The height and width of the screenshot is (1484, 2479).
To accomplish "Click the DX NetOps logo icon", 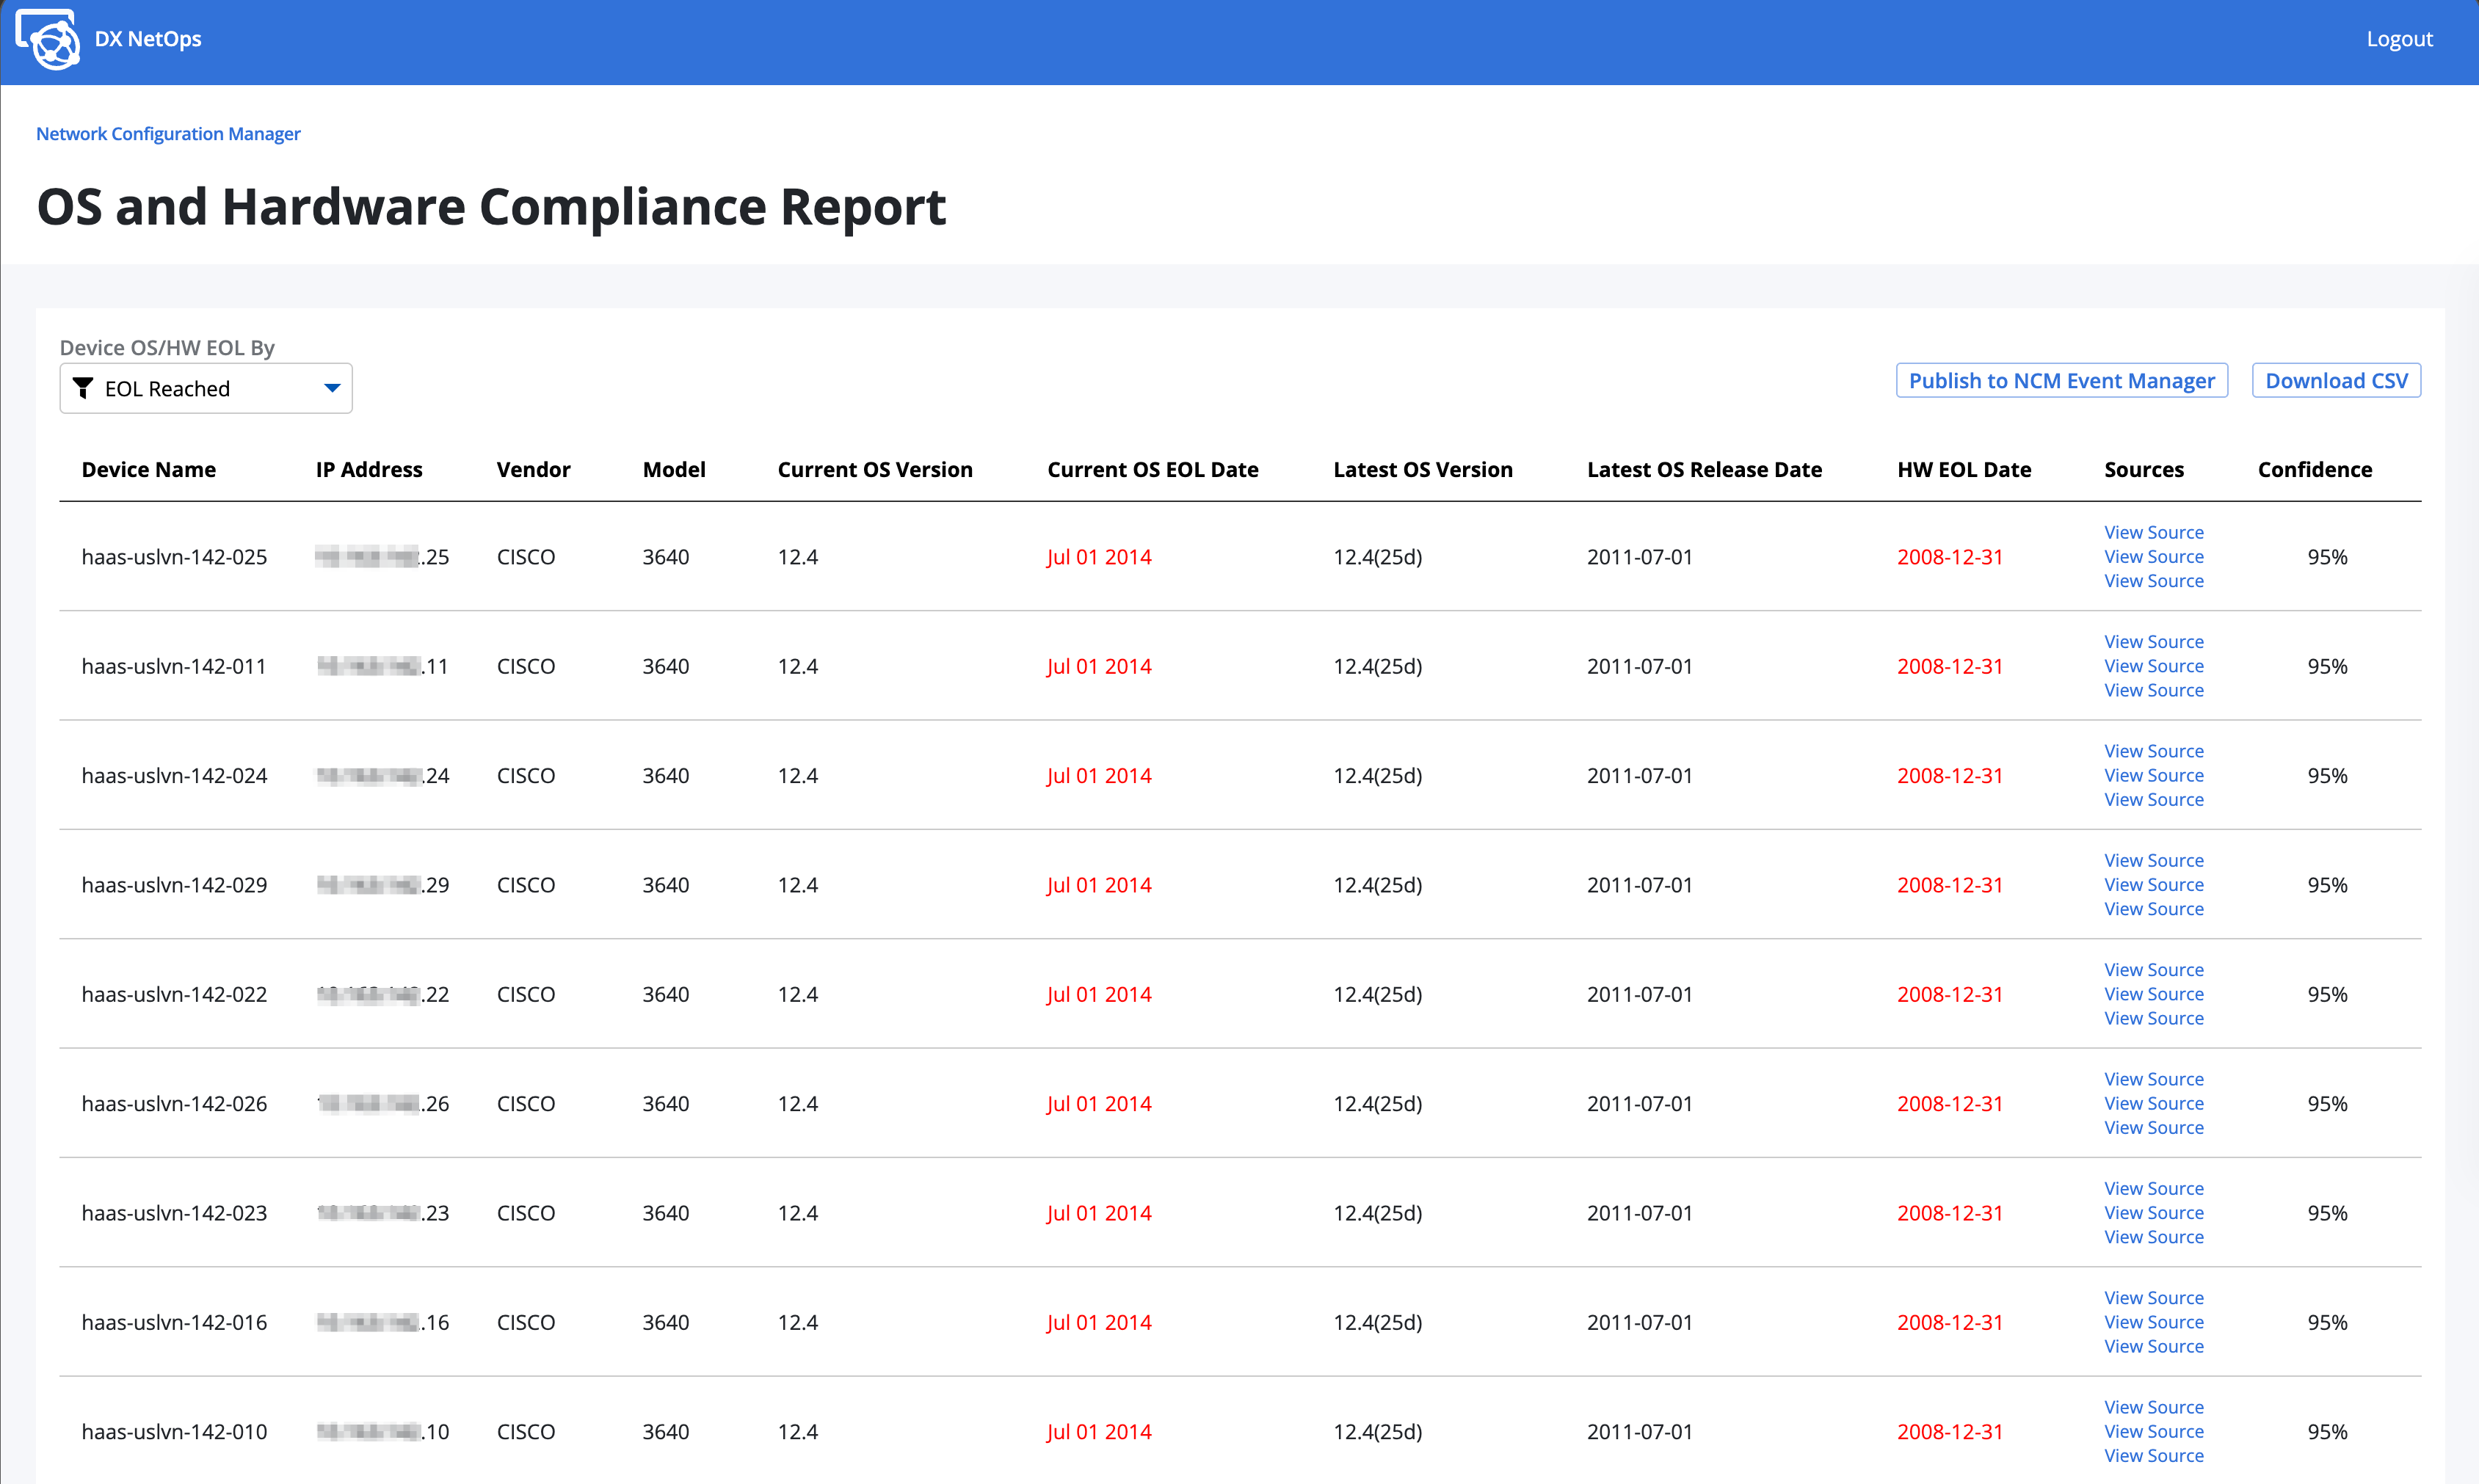I will coord(47,39).
